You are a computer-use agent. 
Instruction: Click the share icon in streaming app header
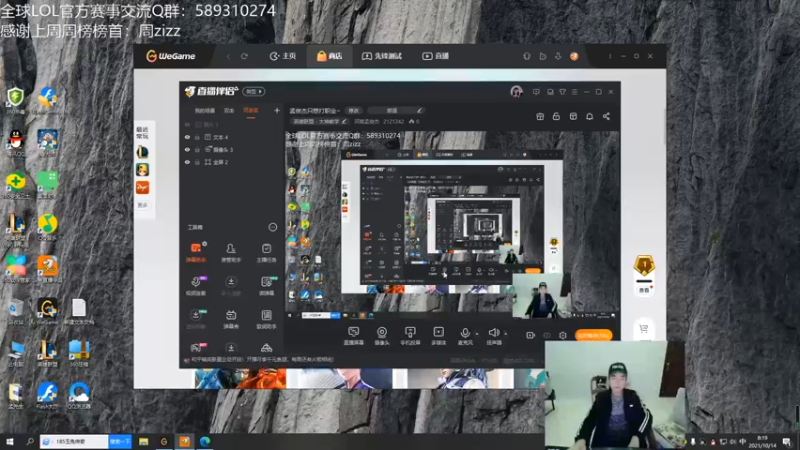pyautogui.click(x=606, y=116)
